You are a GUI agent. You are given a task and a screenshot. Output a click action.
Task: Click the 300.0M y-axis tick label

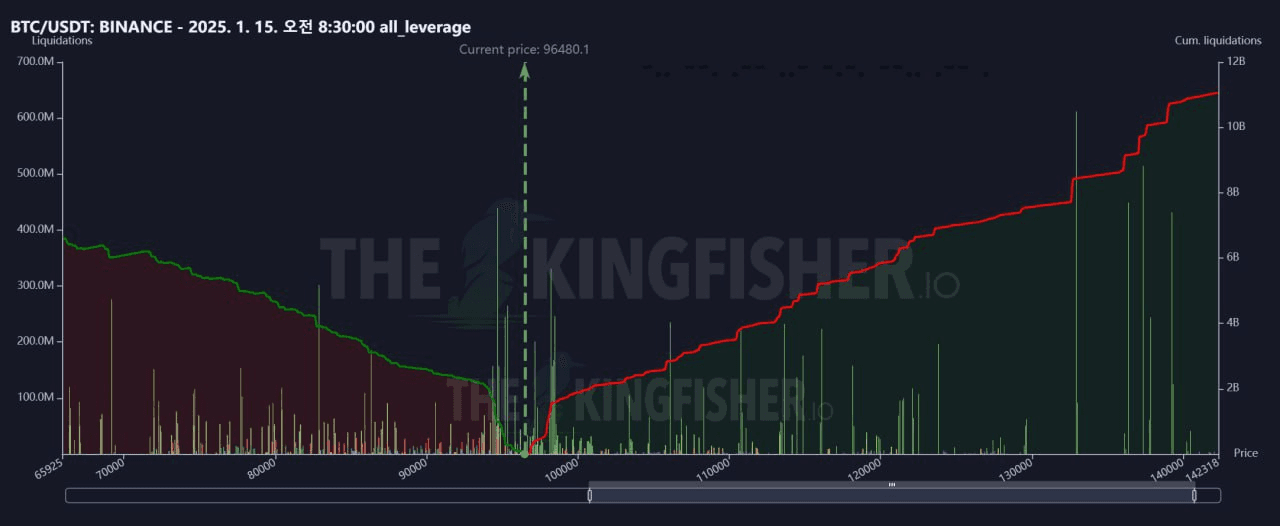click(36, 286)
